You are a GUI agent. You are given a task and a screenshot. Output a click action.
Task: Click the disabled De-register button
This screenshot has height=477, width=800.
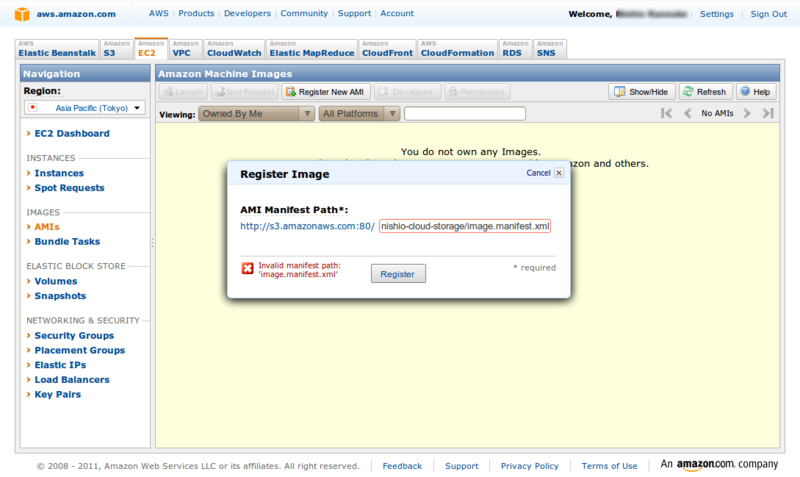407,92
